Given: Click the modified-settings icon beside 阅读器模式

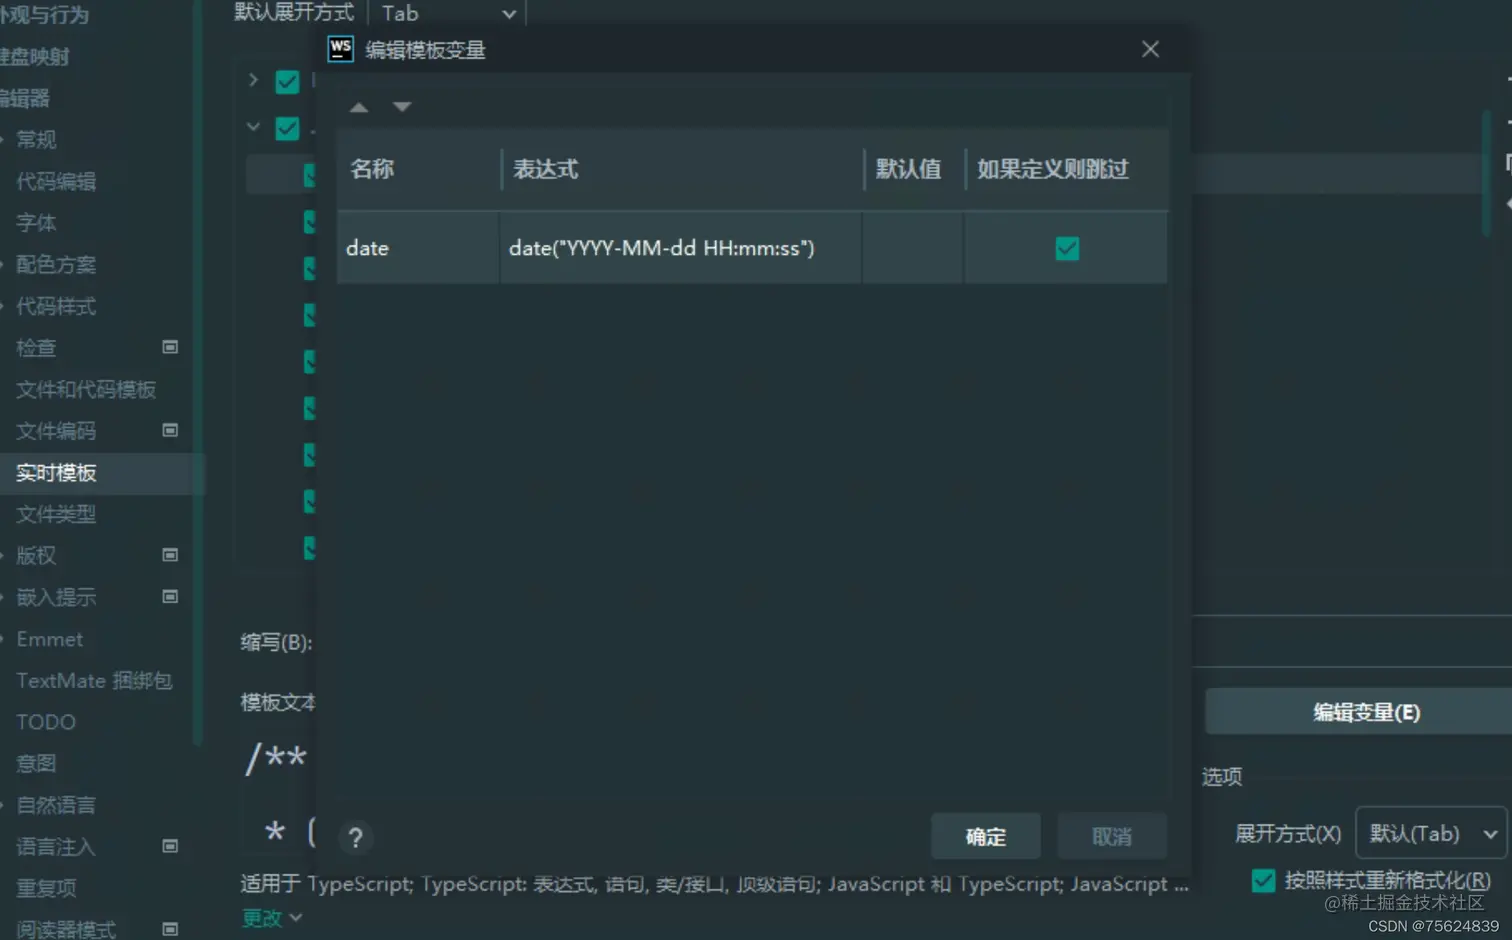Looking at the screenshot, I should pyautogui.click(x=170, y=930).
